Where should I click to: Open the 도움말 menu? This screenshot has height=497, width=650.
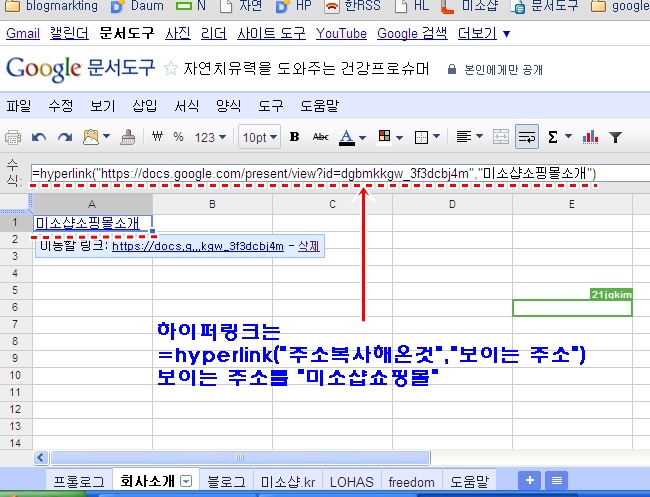pos(319,106)
